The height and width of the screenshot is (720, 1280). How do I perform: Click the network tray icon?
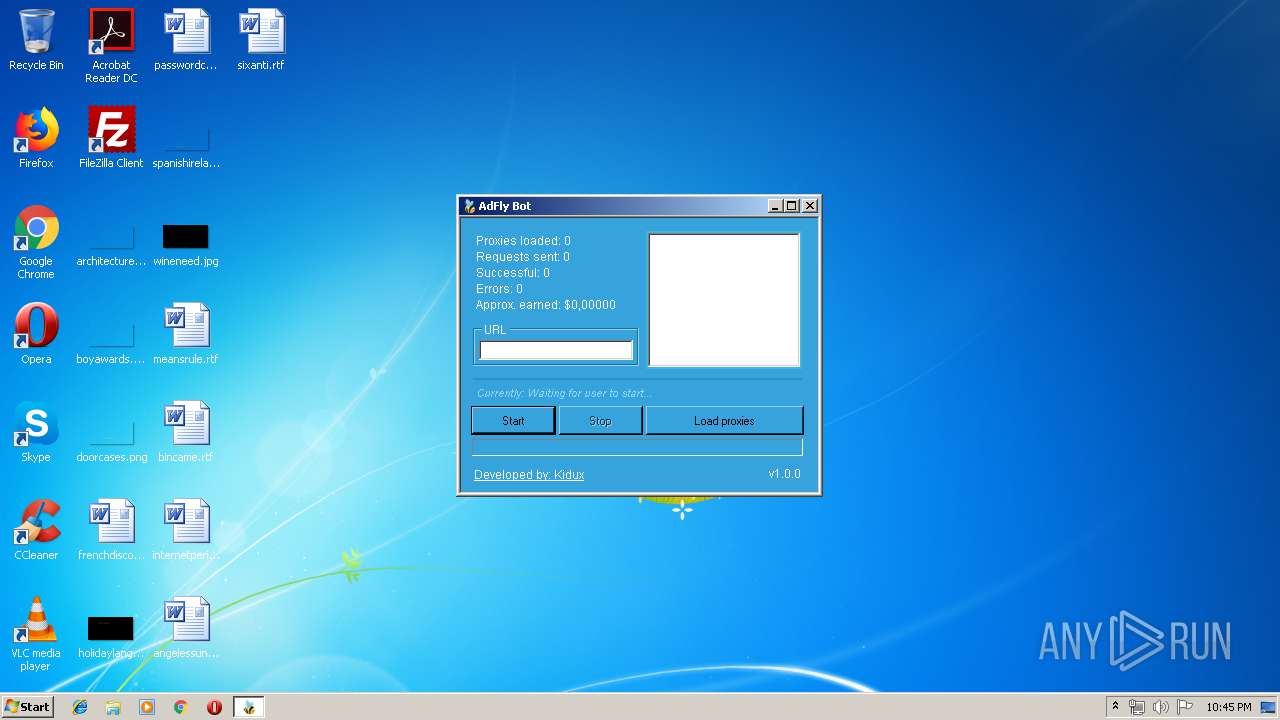click(1137, 707)
